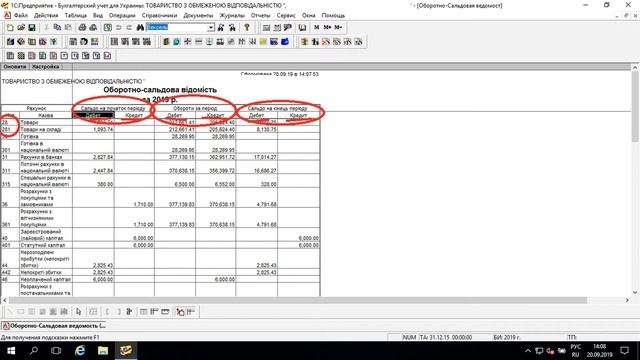Open the search combo box dropdown arrow
The height and width of the screenshot is (360, 640).
pos(211,28)
